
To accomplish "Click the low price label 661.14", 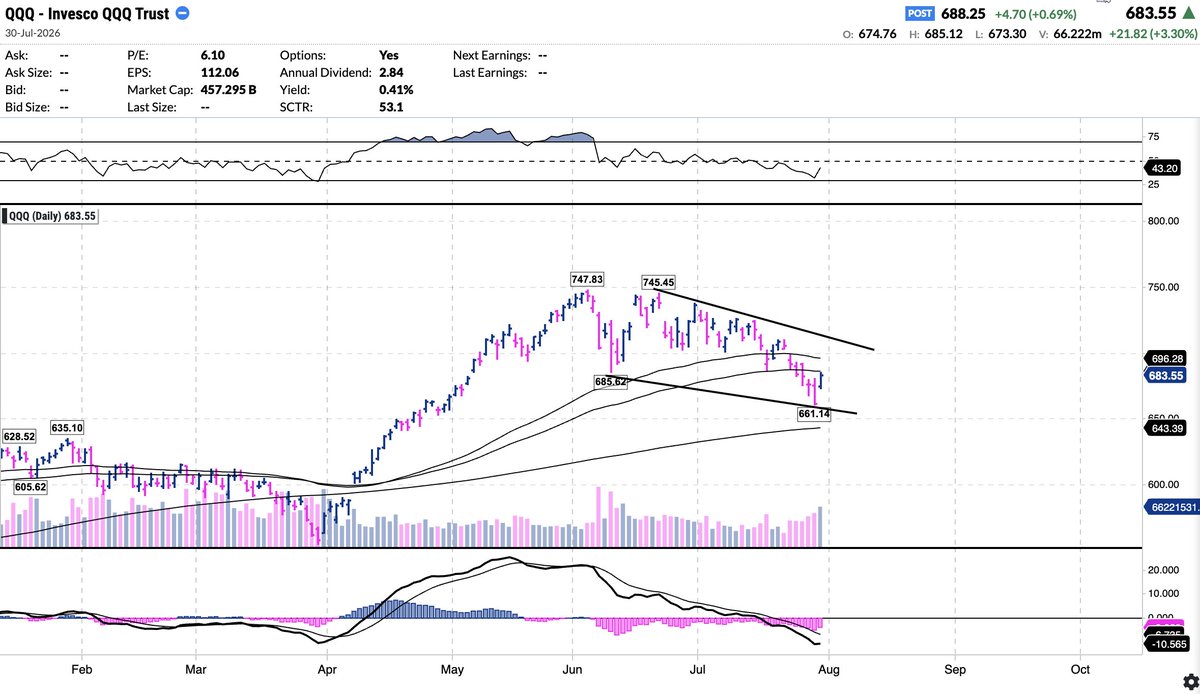I will (815, 414).
